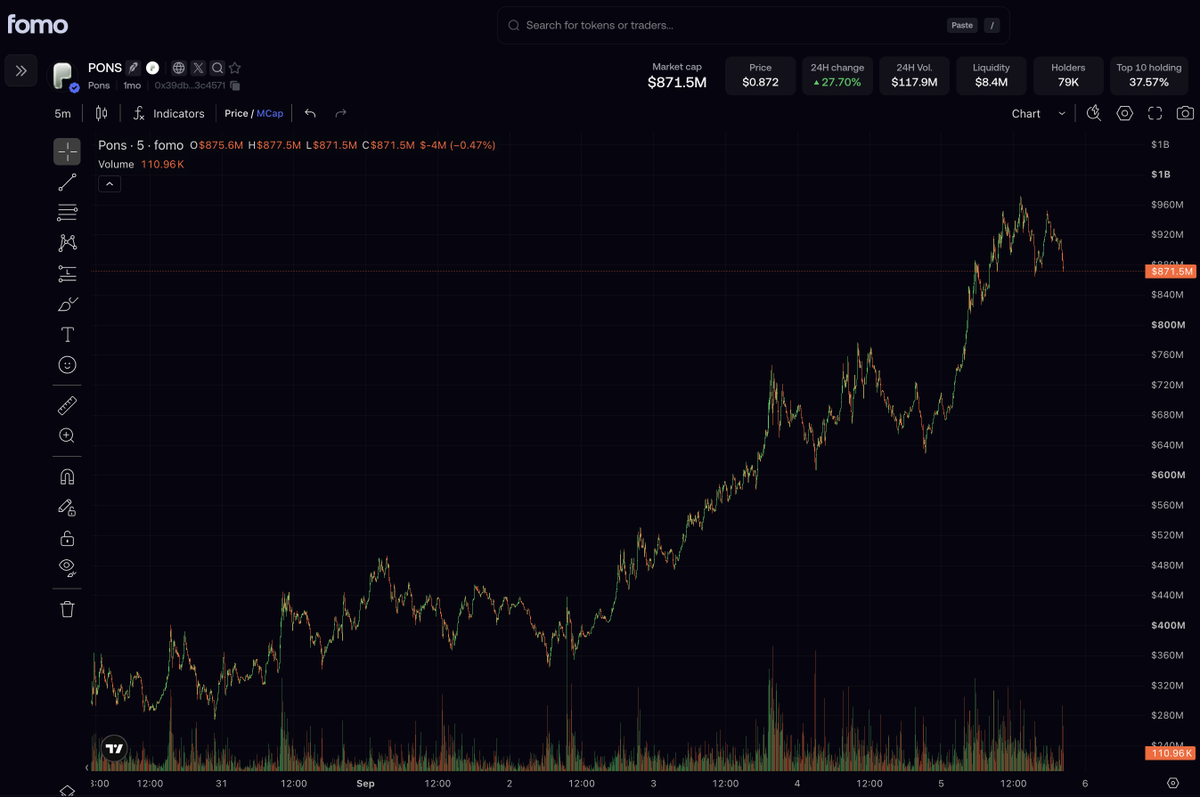Select the ruler measure tool
Screen dimensions: 1200x797
point(67,405)
